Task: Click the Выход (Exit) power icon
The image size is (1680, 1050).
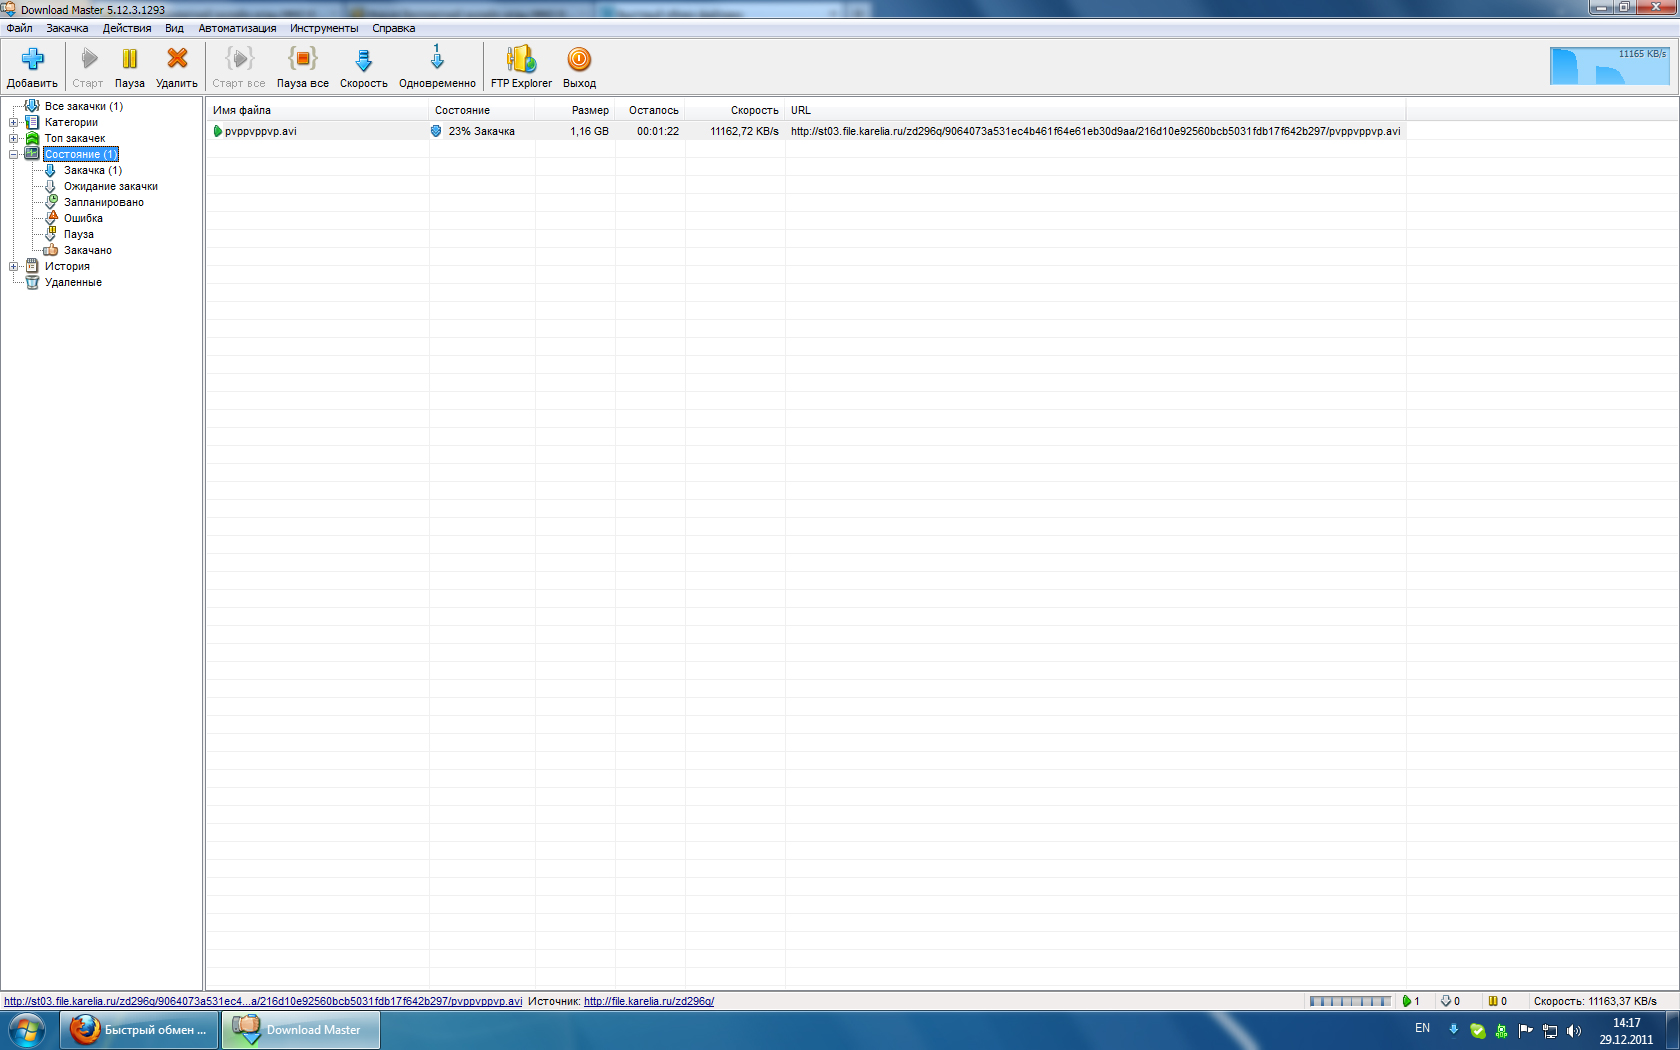Action: click(579, 60)
